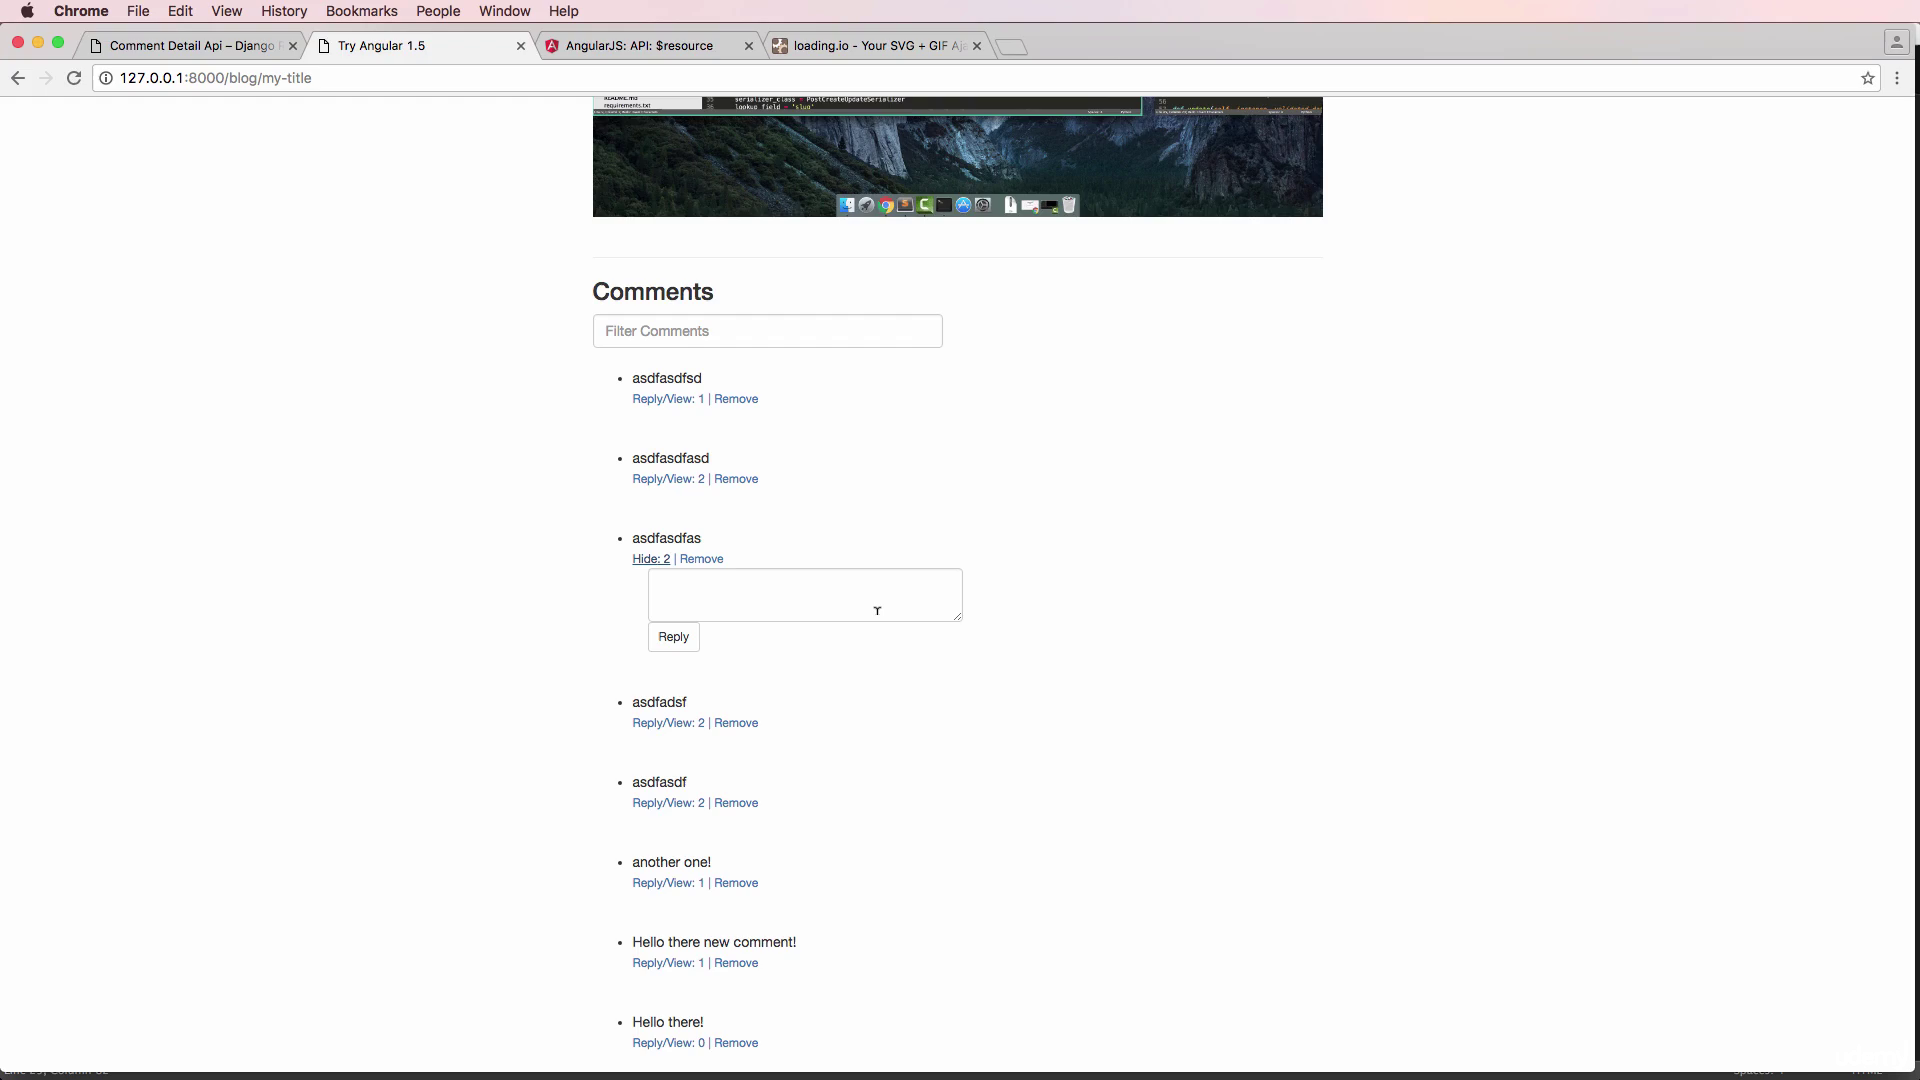Remove the Hello there! comment
This screenshot has height=1080, width=1920.
click(x=736, y=1043)
